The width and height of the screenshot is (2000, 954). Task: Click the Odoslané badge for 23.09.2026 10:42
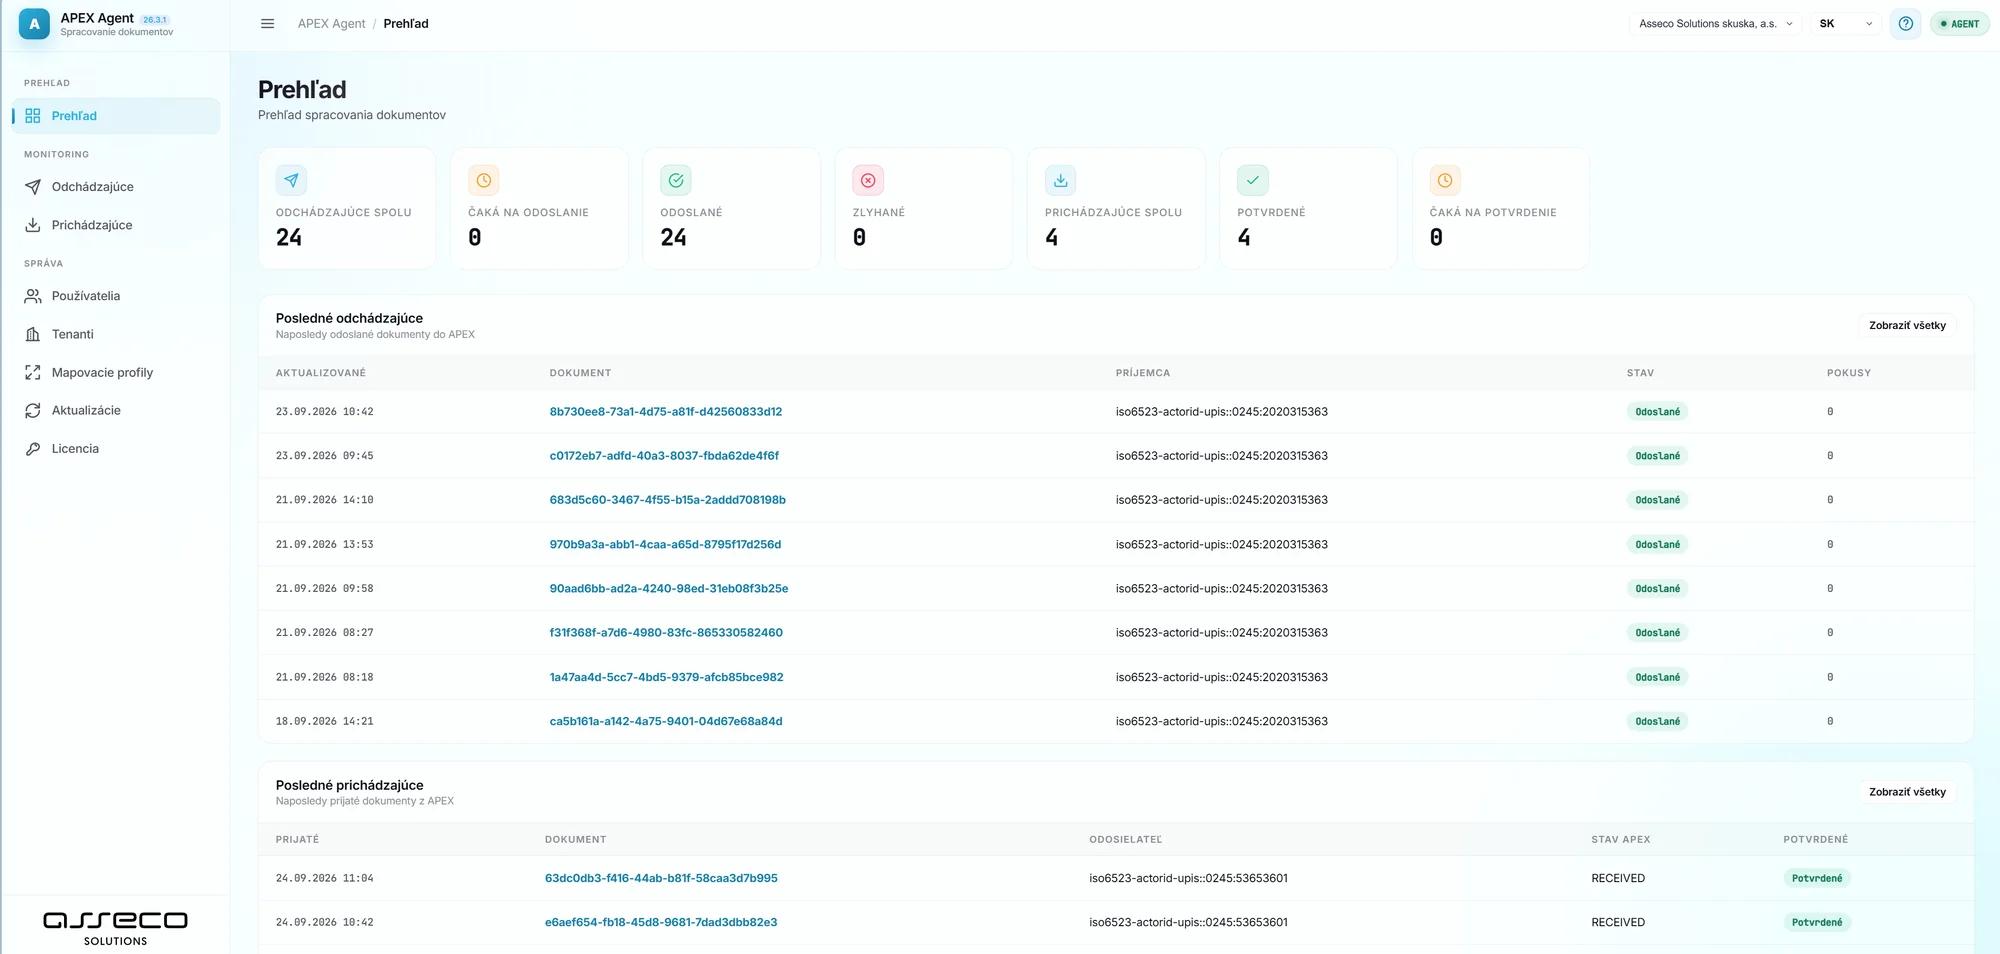[x=1657, y=412]
